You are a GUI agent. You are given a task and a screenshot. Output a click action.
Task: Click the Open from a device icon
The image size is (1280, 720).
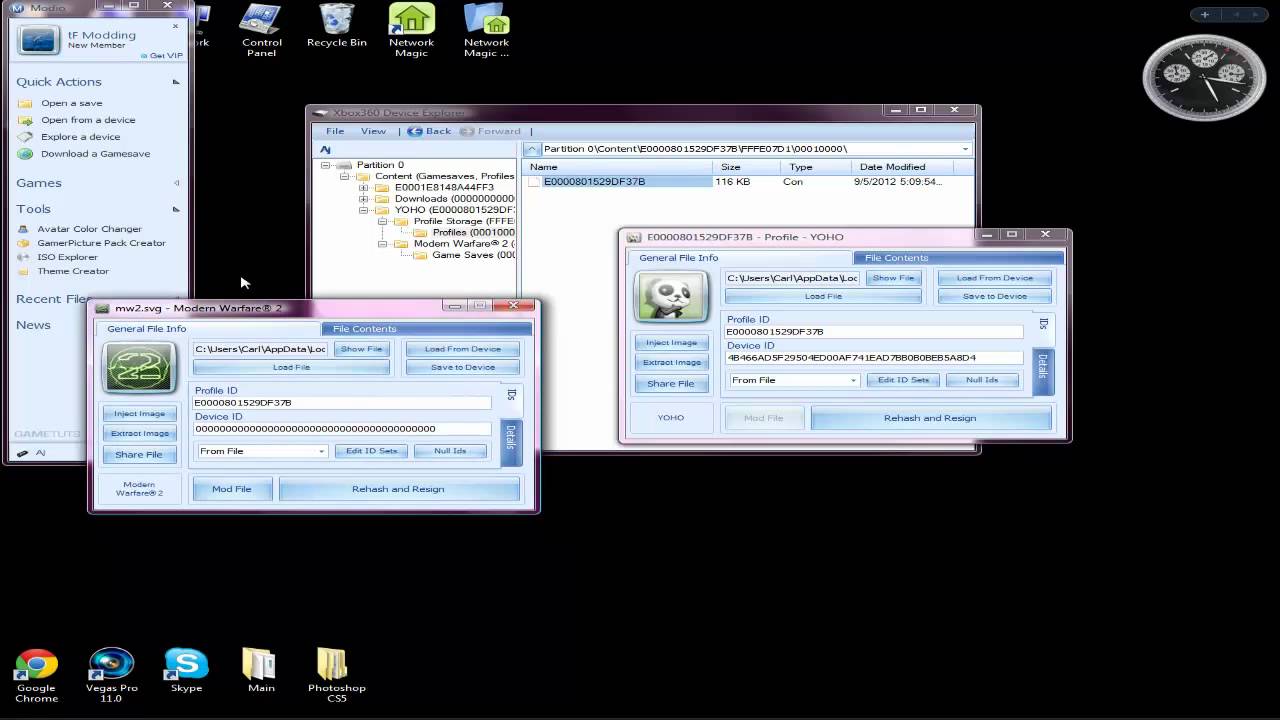tap(25, 120)
